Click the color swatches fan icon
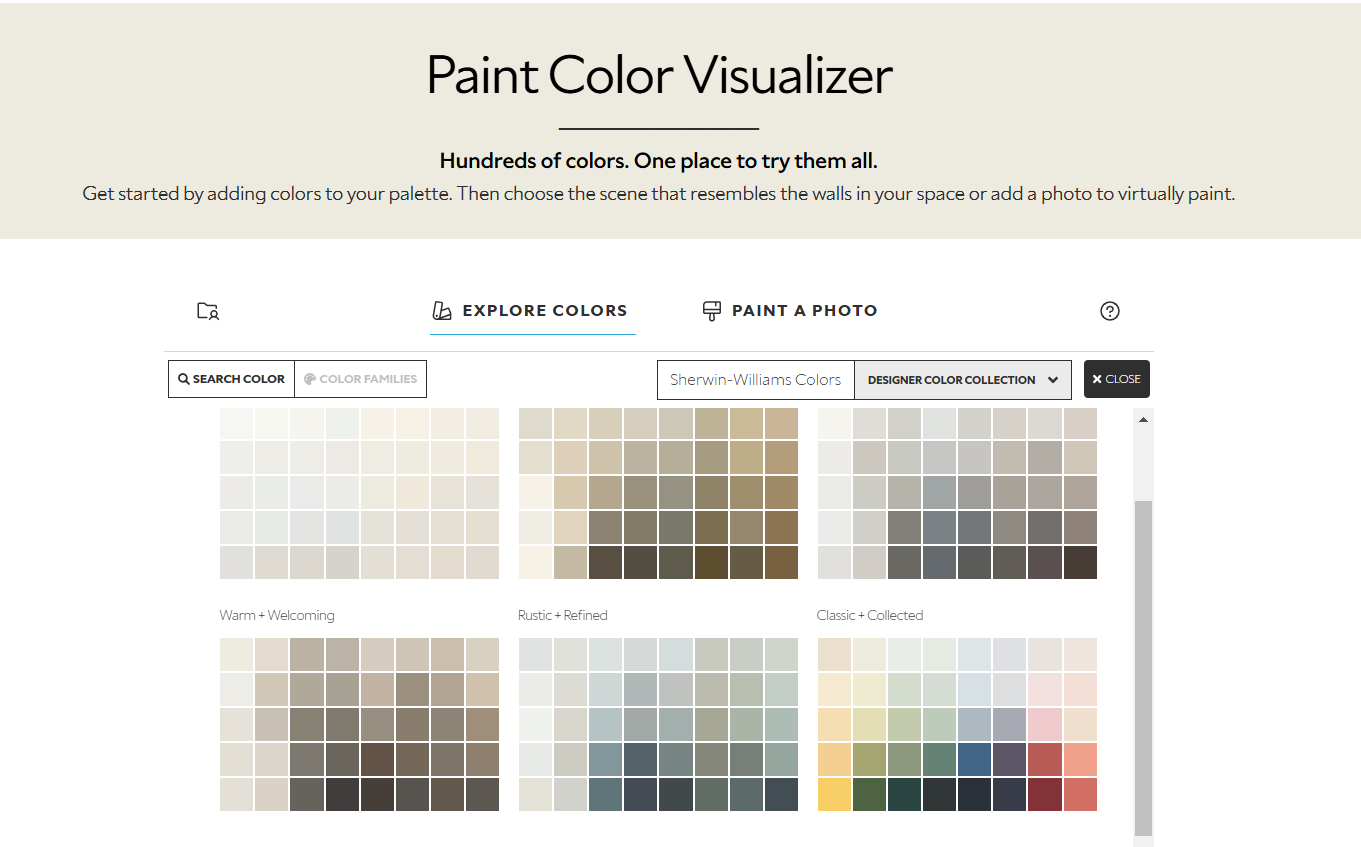Viewport: 1361px width, 847px height. (x=441, y=311)
